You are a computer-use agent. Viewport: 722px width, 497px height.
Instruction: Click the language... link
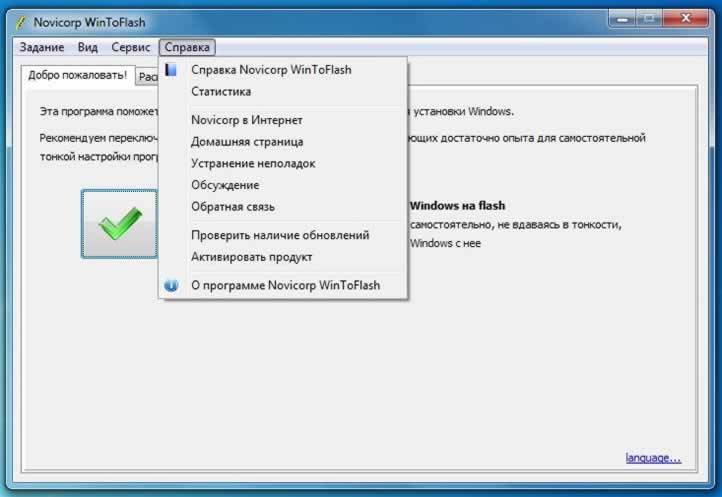coord(653,458)
